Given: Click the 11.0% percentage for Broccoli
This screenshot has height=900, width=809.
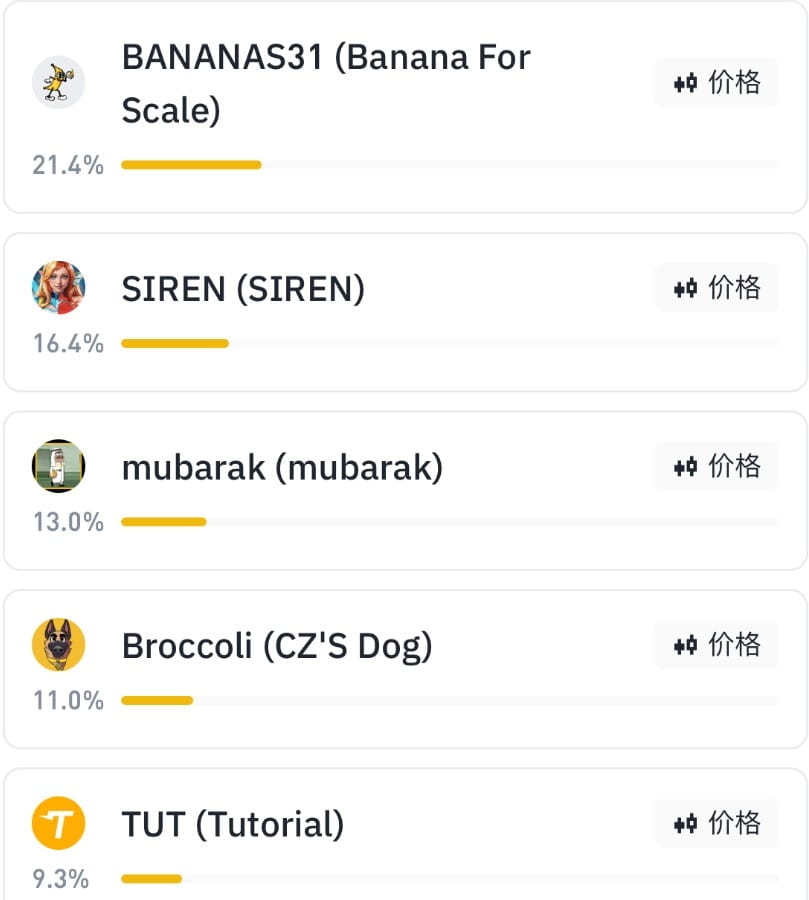Looking at the screenshot, I should click(68, 700).
